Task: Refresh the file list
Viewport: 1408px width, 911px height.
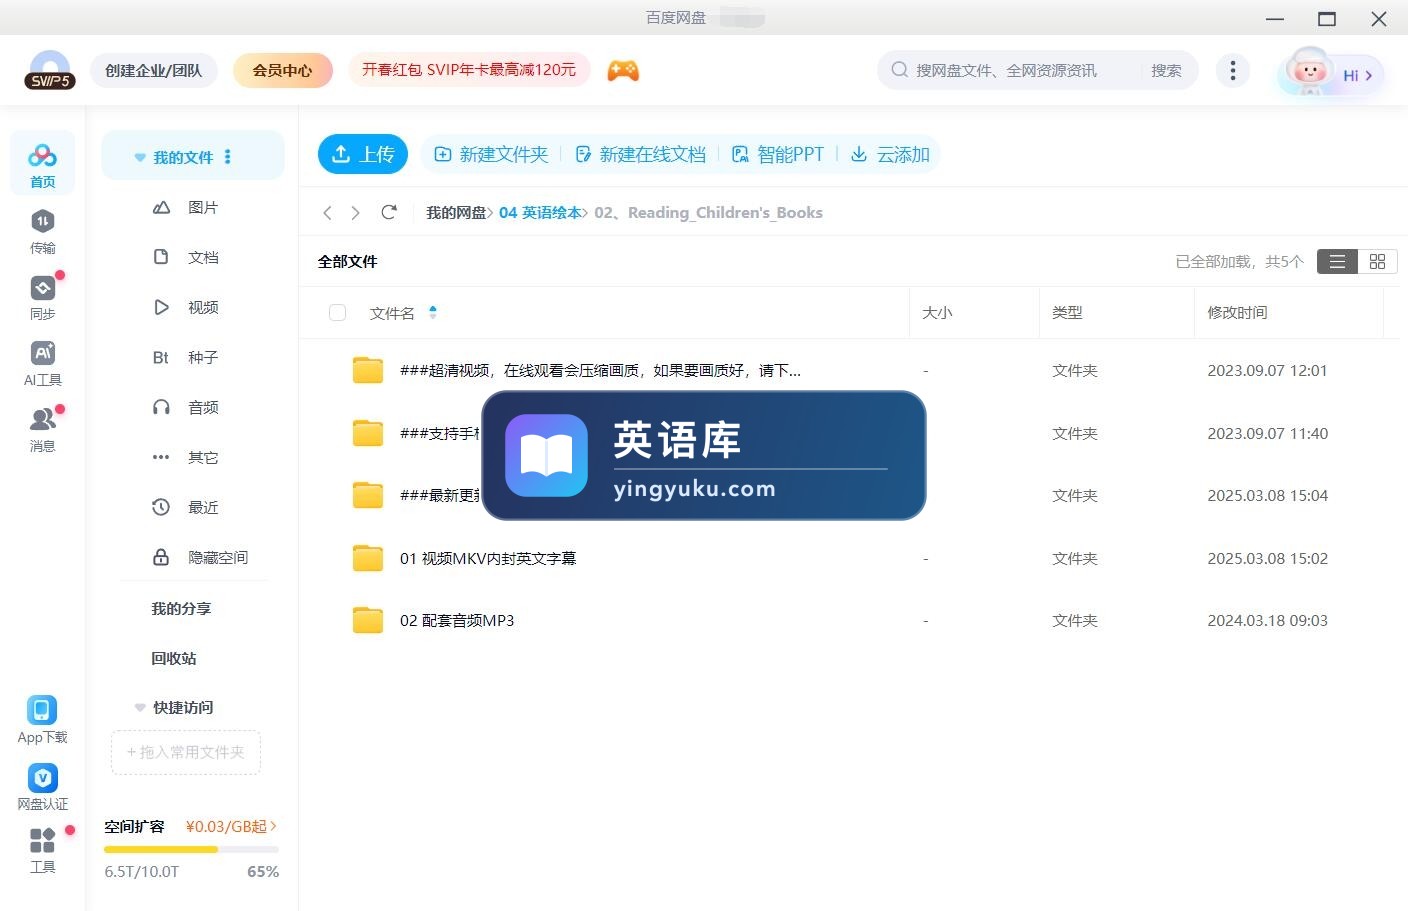Action: (x=389, y=212)
